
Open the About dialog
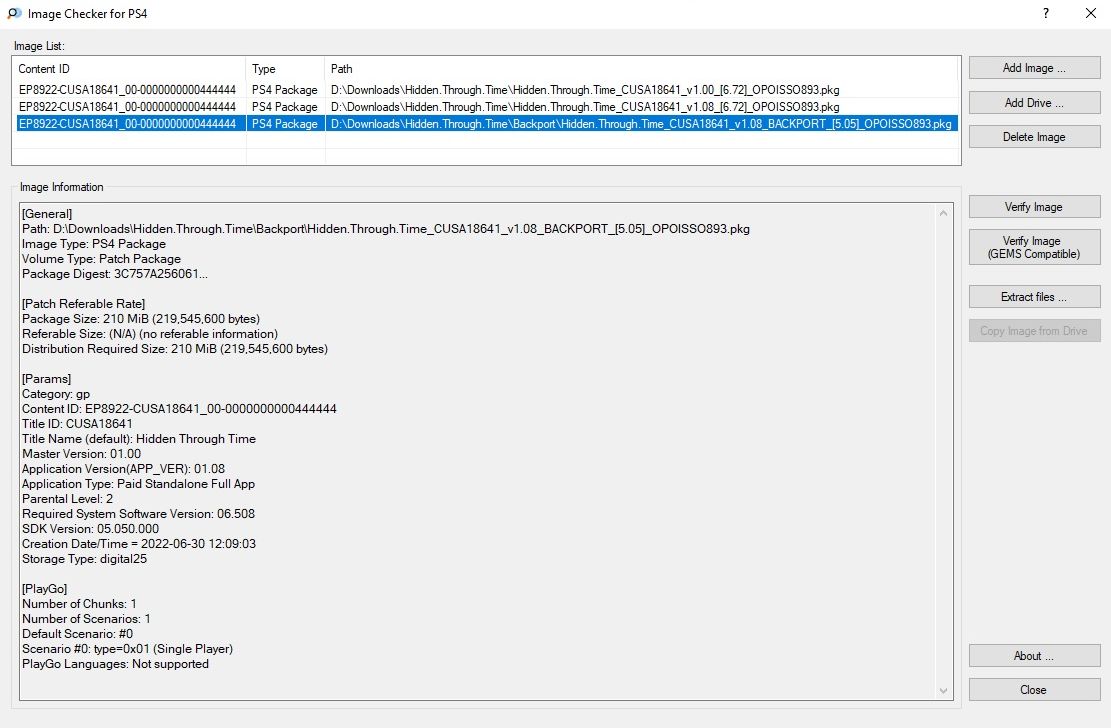point(1034,656)
